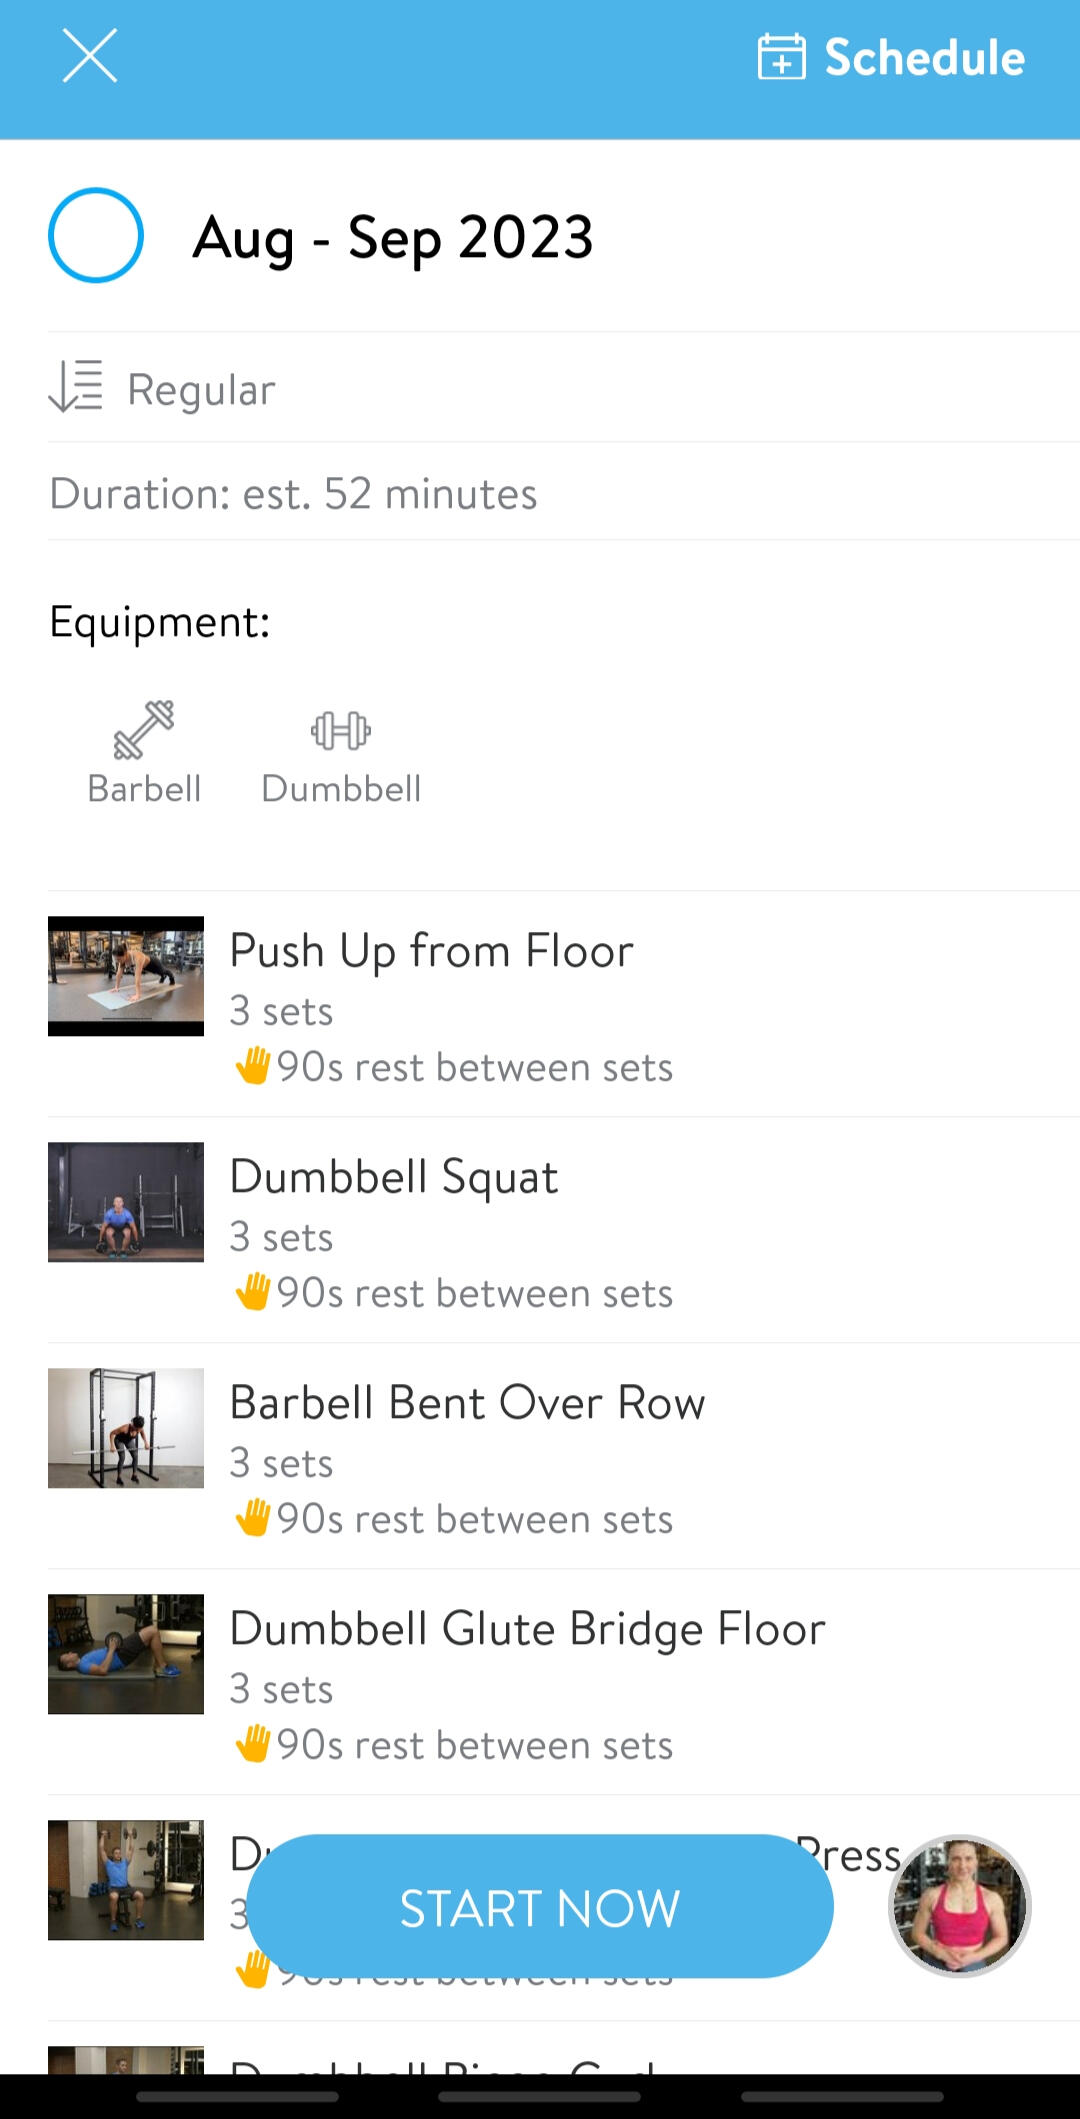The width and height of the screenshot is (1080, 2119).
Task: Open the trainer profile avatar
Action: pyautogui.click(x=959, y=1906)
